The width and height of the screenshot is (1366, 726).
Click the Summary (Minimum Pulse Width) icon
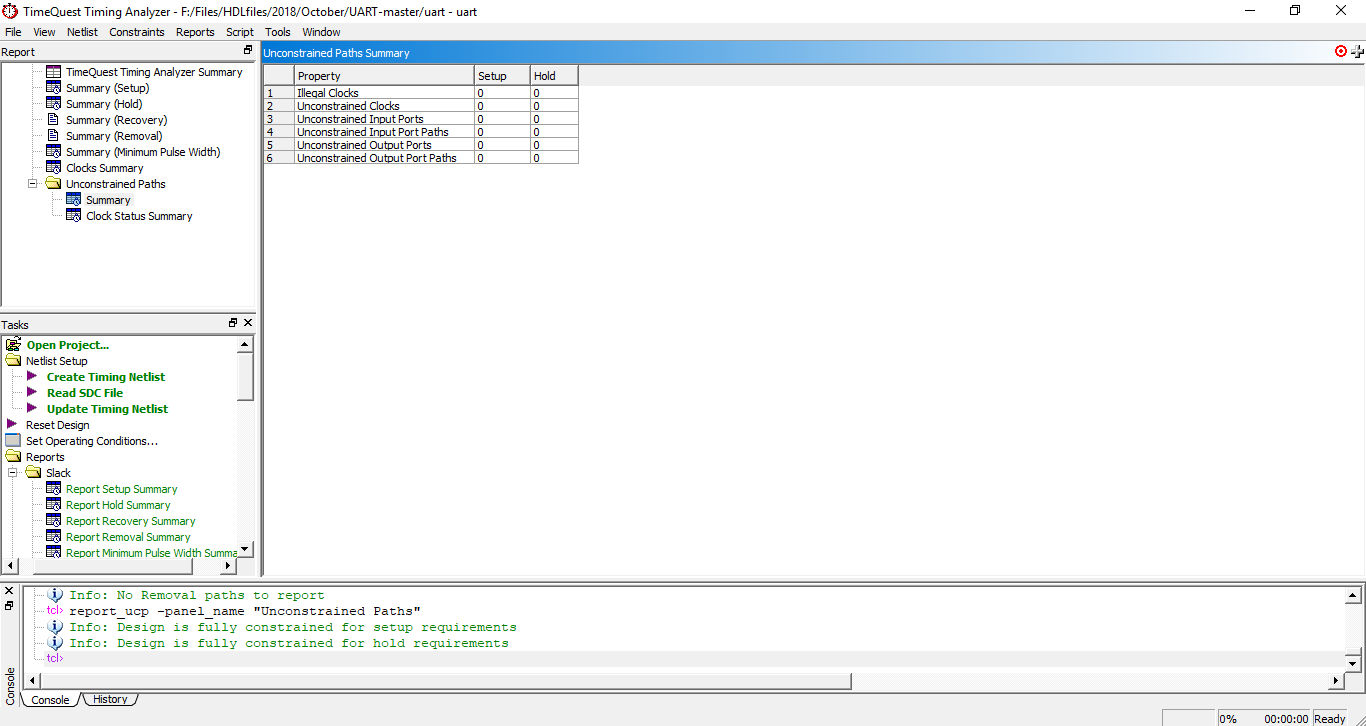coord(54,152)
